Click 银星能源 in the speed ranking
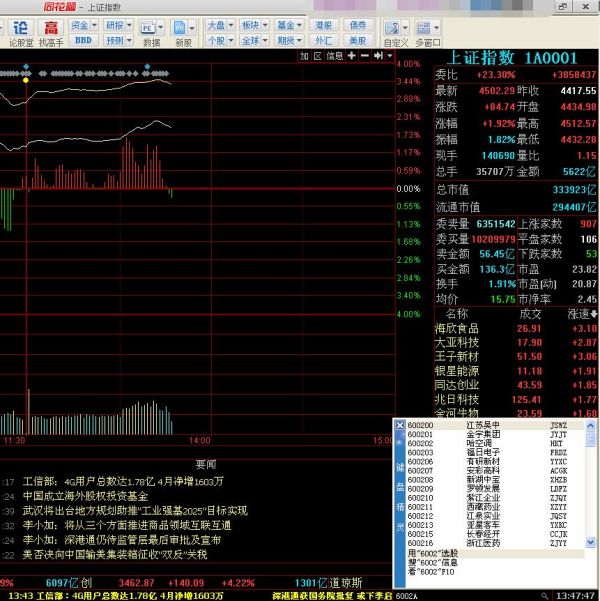This screenshot has height=601, width=600. pos(457,371)
